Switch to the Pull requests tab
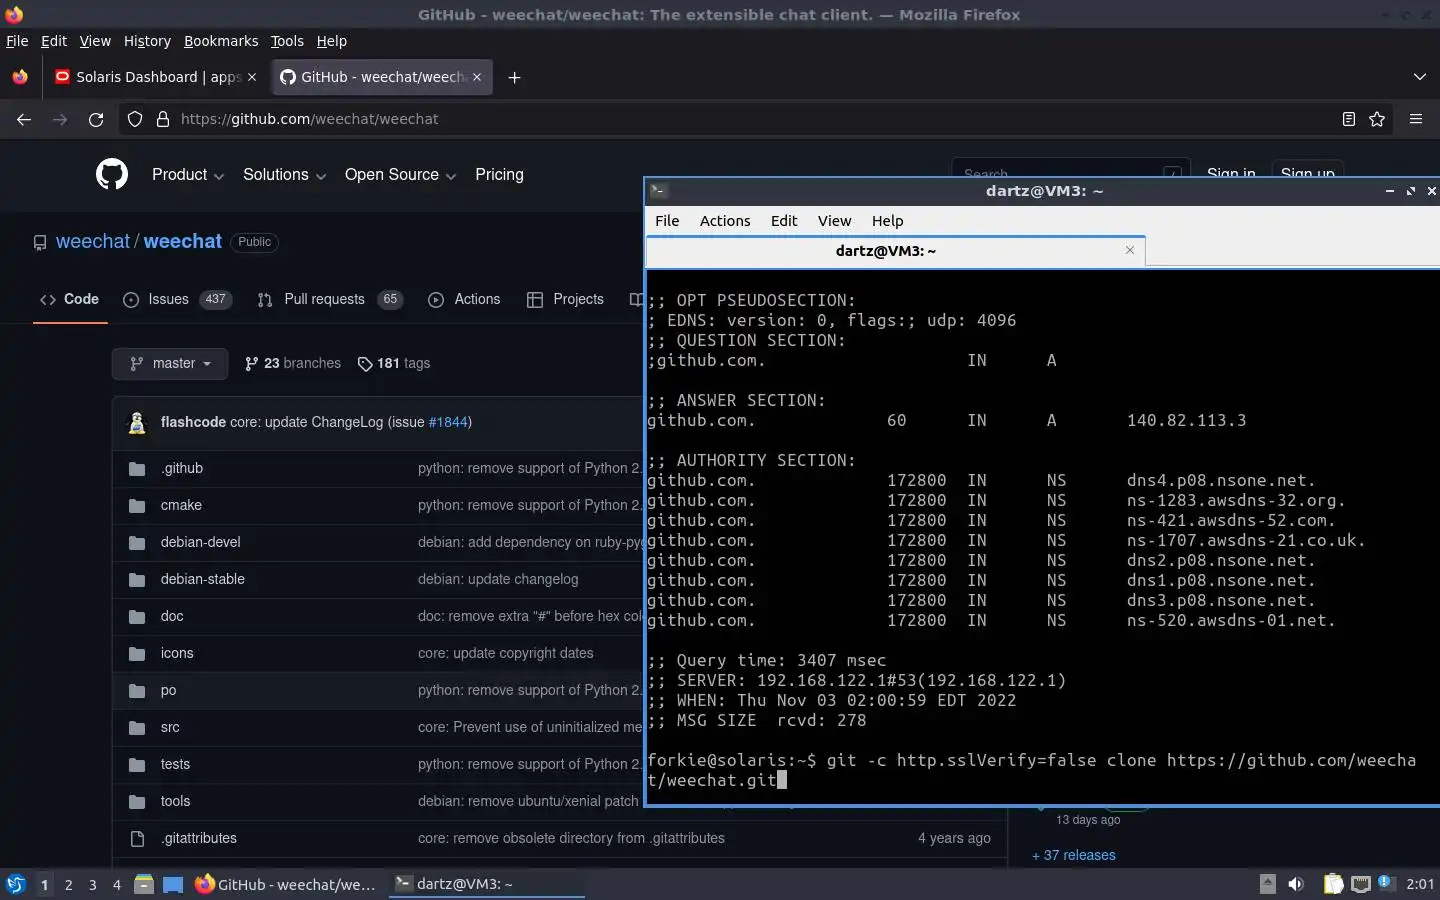 pos(330,299)
